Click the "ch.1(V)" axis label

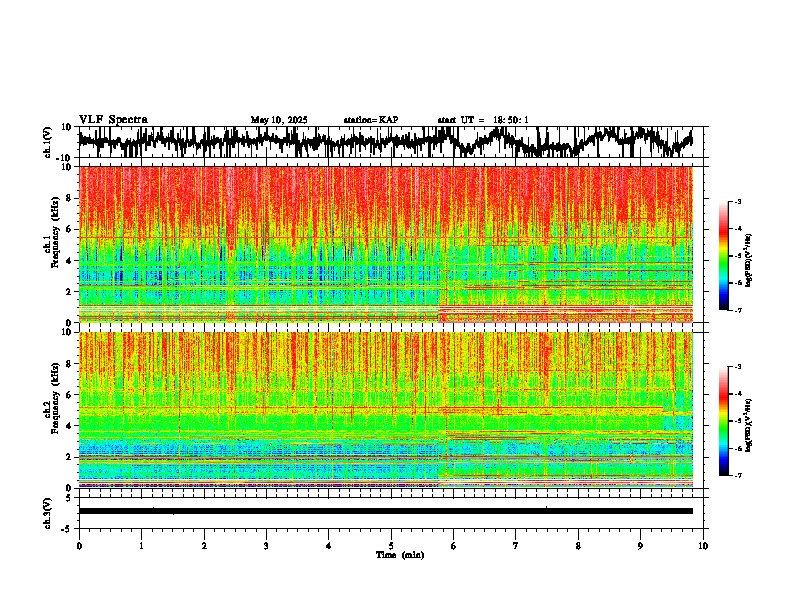(48, 142)
